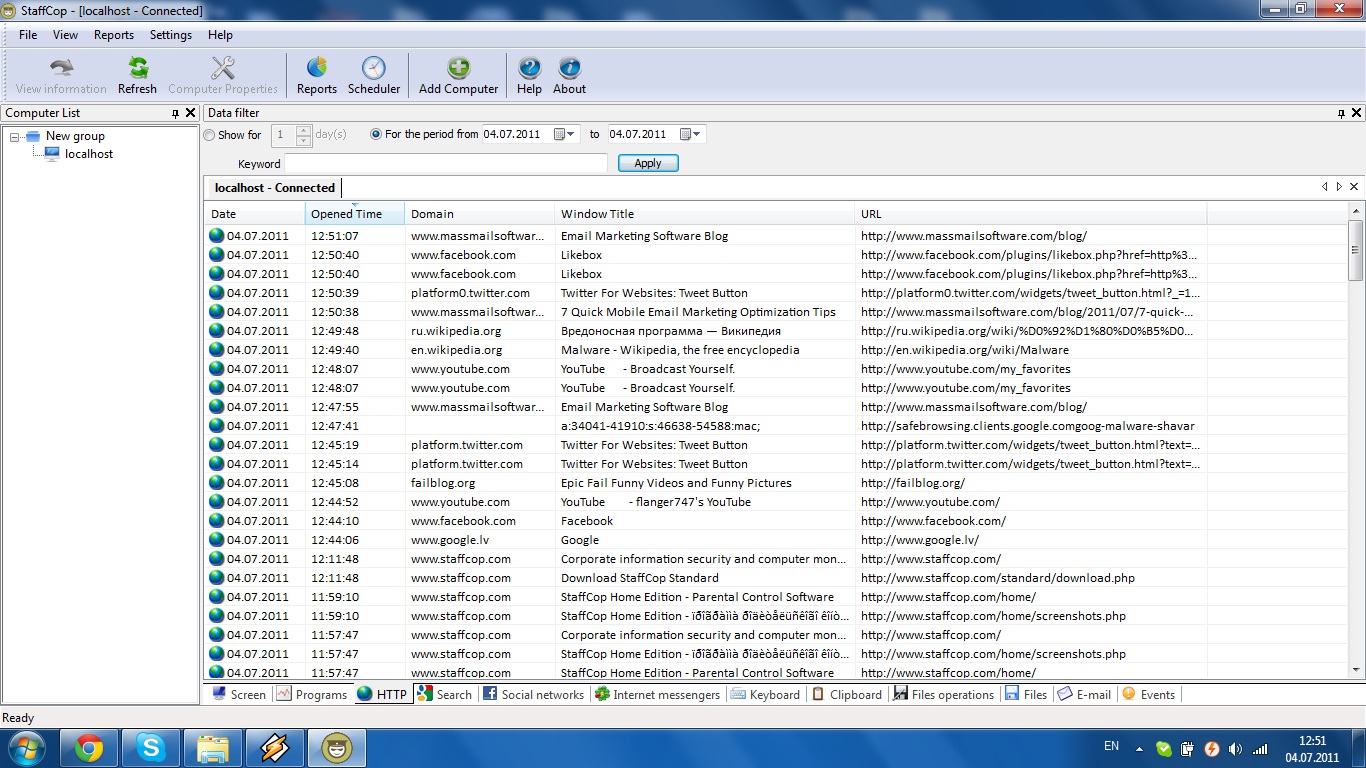Click the Refresh toolbar icon
Viewport: 1366px width, 768px height.
(137, 75)
